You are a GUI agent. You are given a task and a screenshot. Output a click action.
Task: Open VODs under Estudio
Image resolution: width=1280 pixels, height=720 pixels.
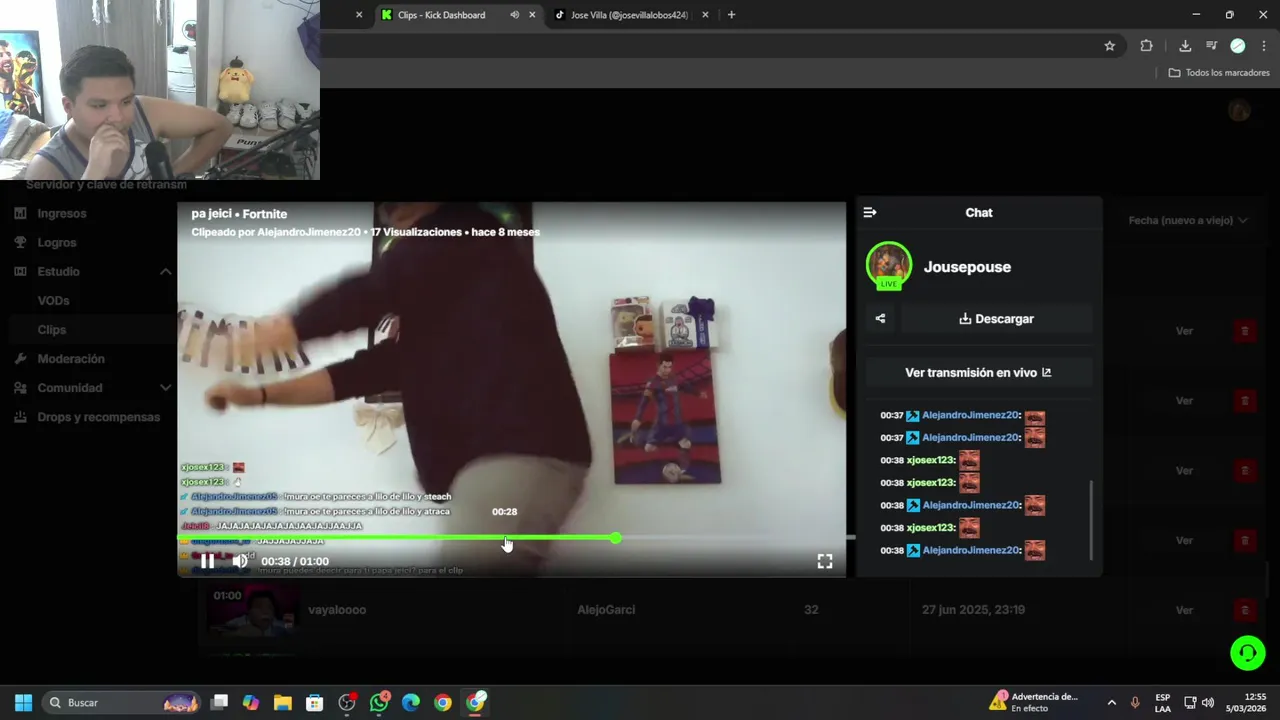click(53, 300)
